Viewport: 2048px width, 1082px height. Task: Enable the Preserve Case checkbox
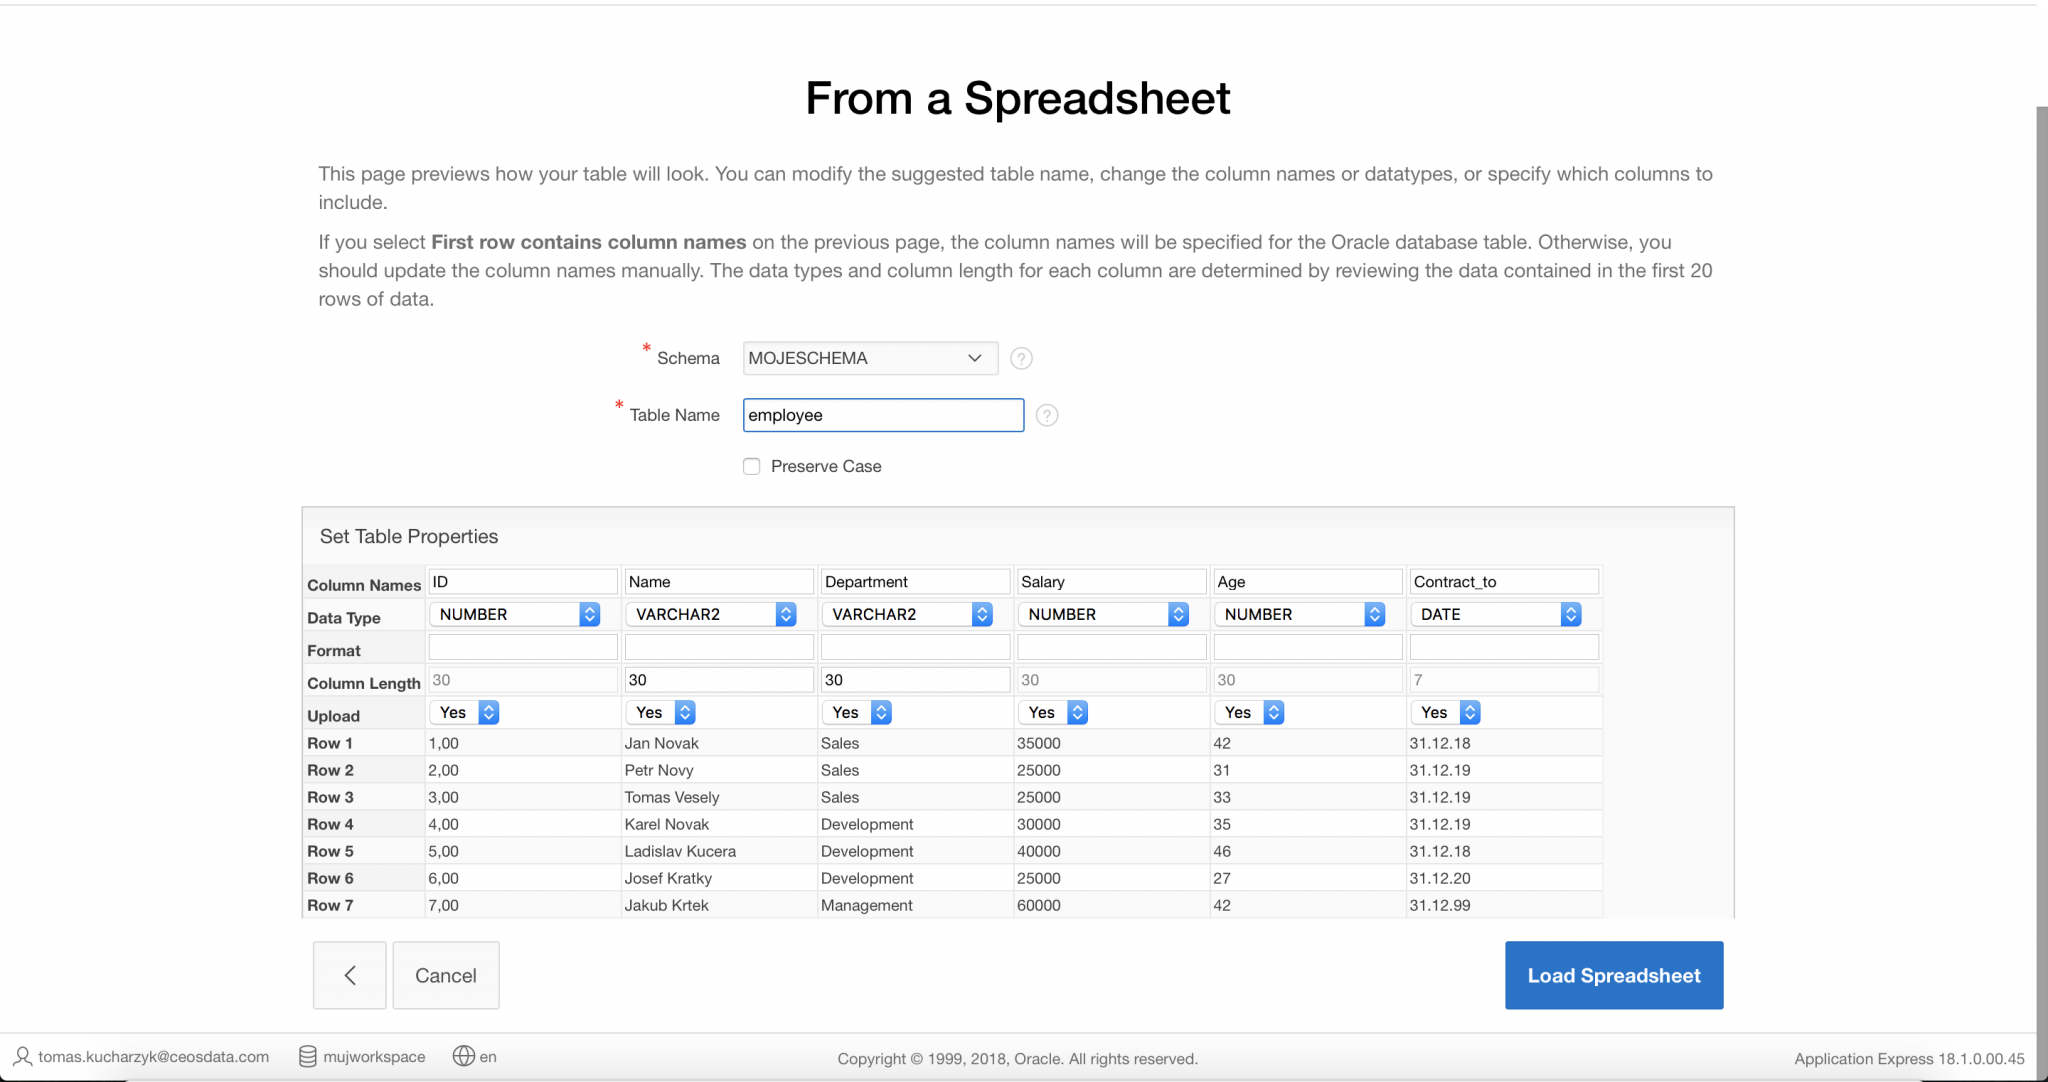752,466
